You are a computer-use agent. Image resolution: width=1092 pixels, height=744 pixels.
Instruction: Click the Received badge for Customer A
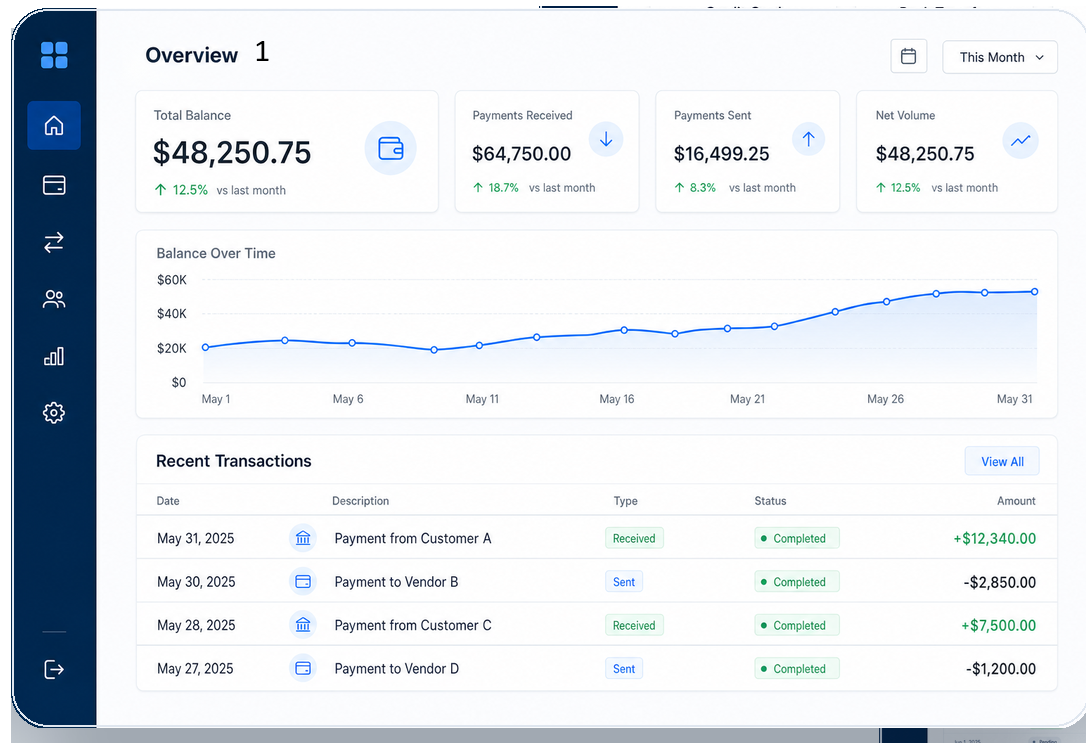(x=634, y=538)
